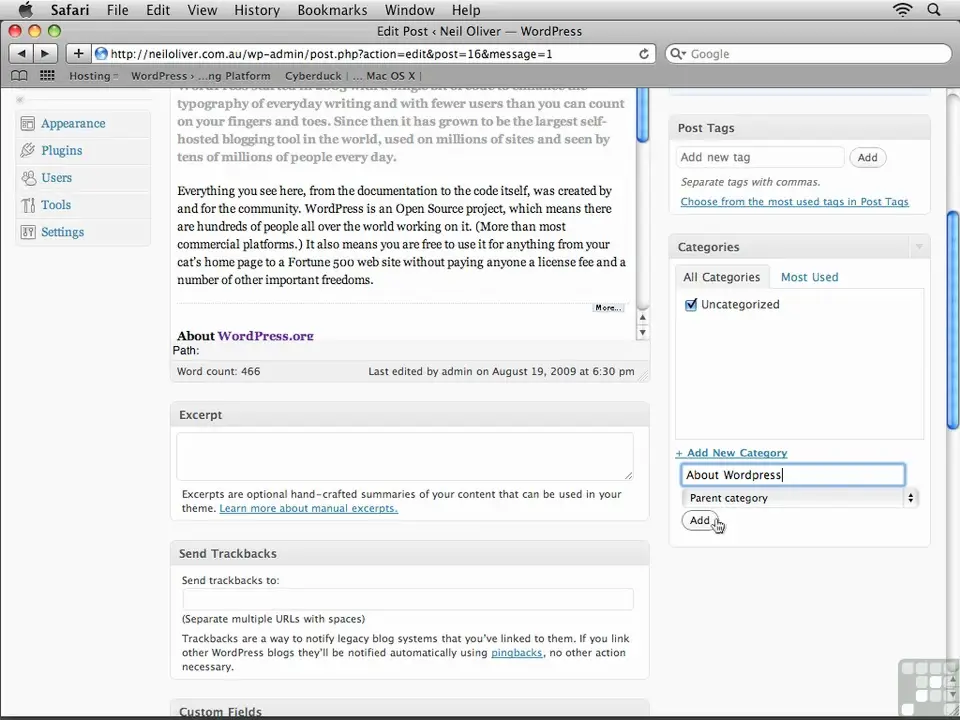The image size is (960, 720).
Task: Click the Tools sidebar icon
Action: pos(28,205)
